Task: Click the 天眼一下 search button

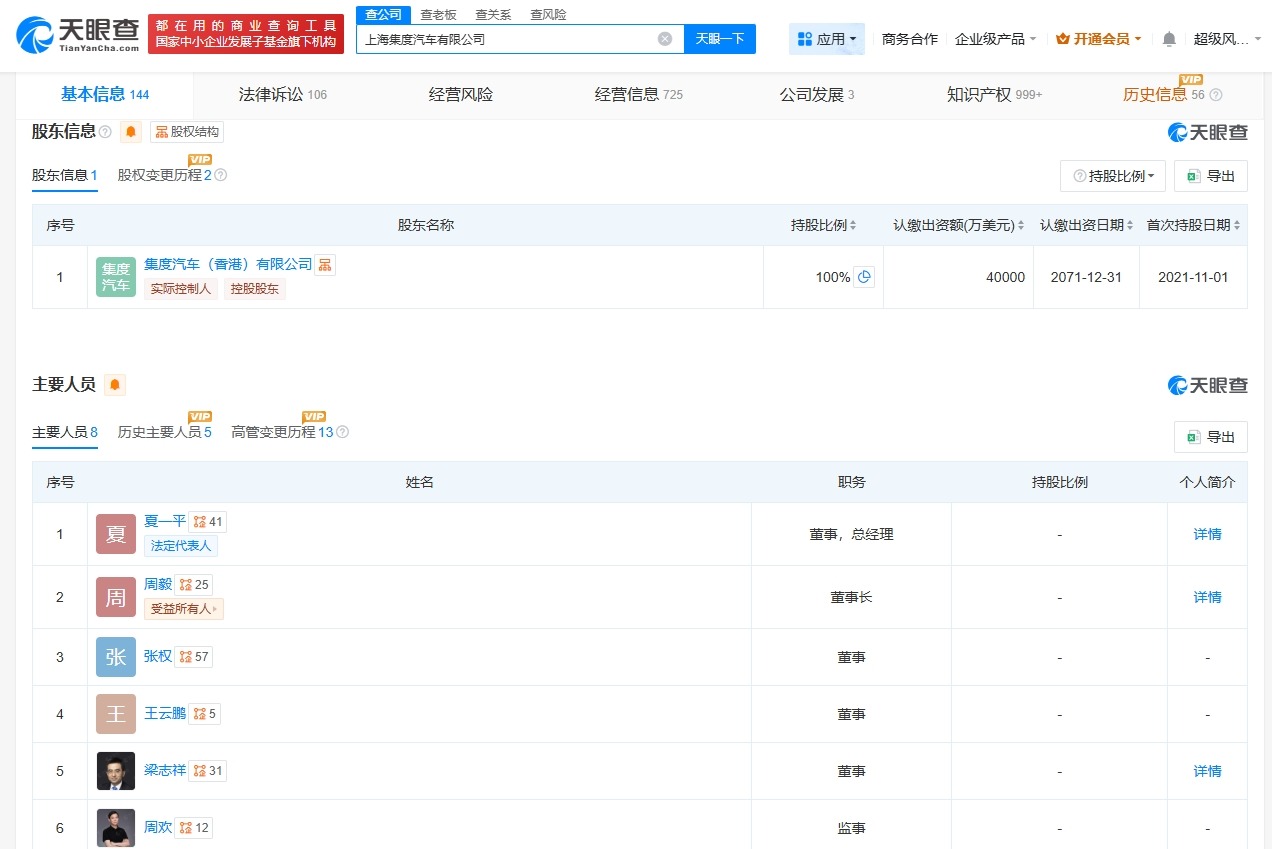Action: point(717,38)
